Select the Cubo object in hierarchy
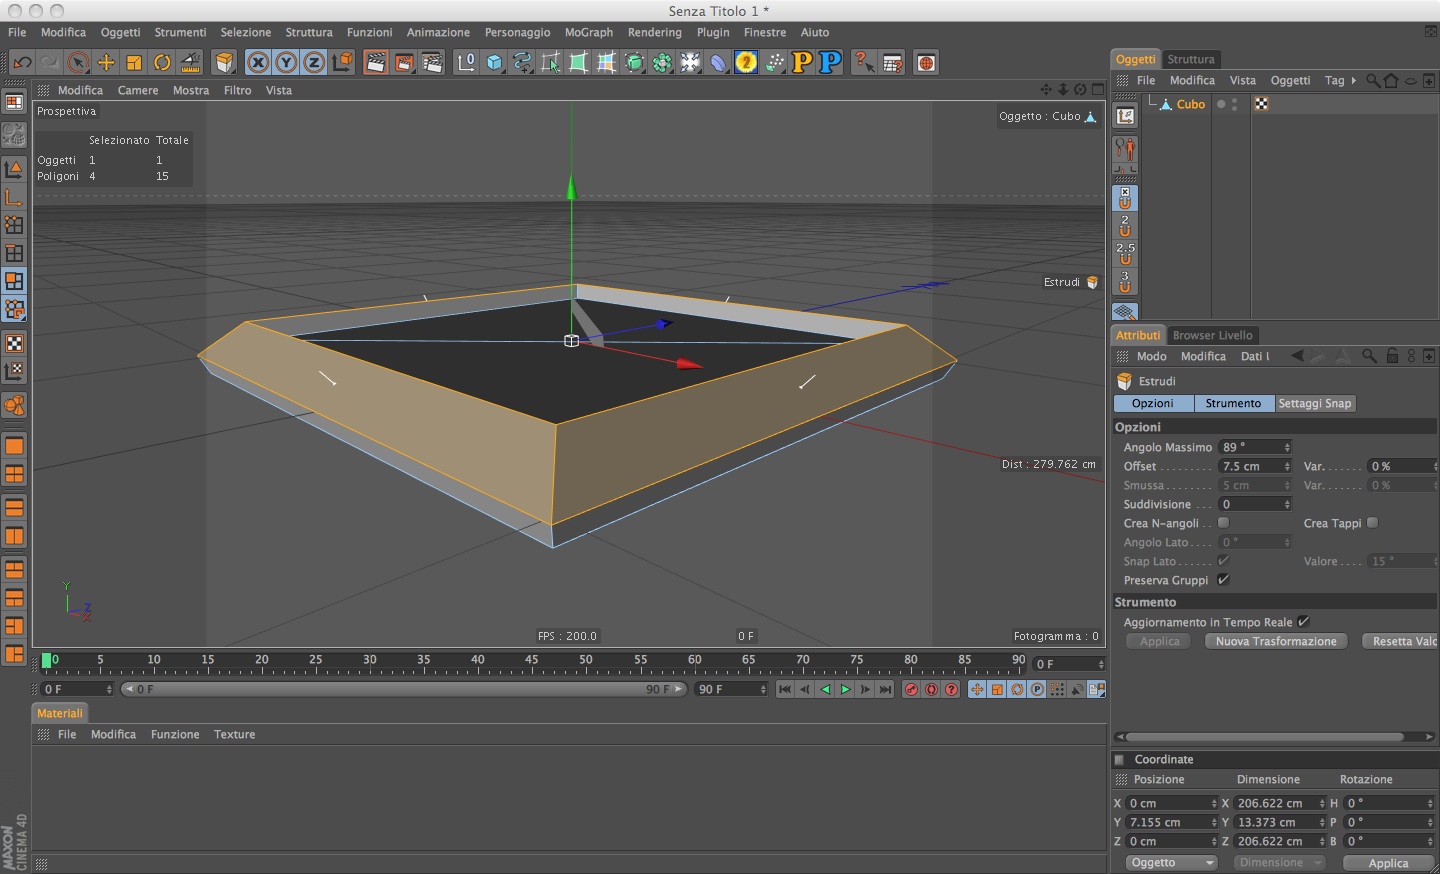The image size is (1440, 874). [x=1190, y=104]
